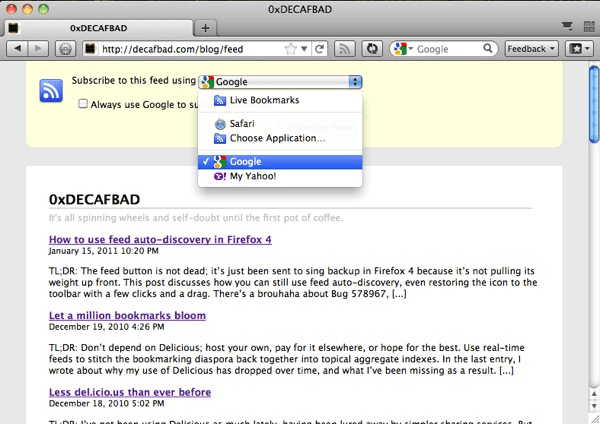Open the bookmarks star dropdown at toolbar end

tap(578, 48)
